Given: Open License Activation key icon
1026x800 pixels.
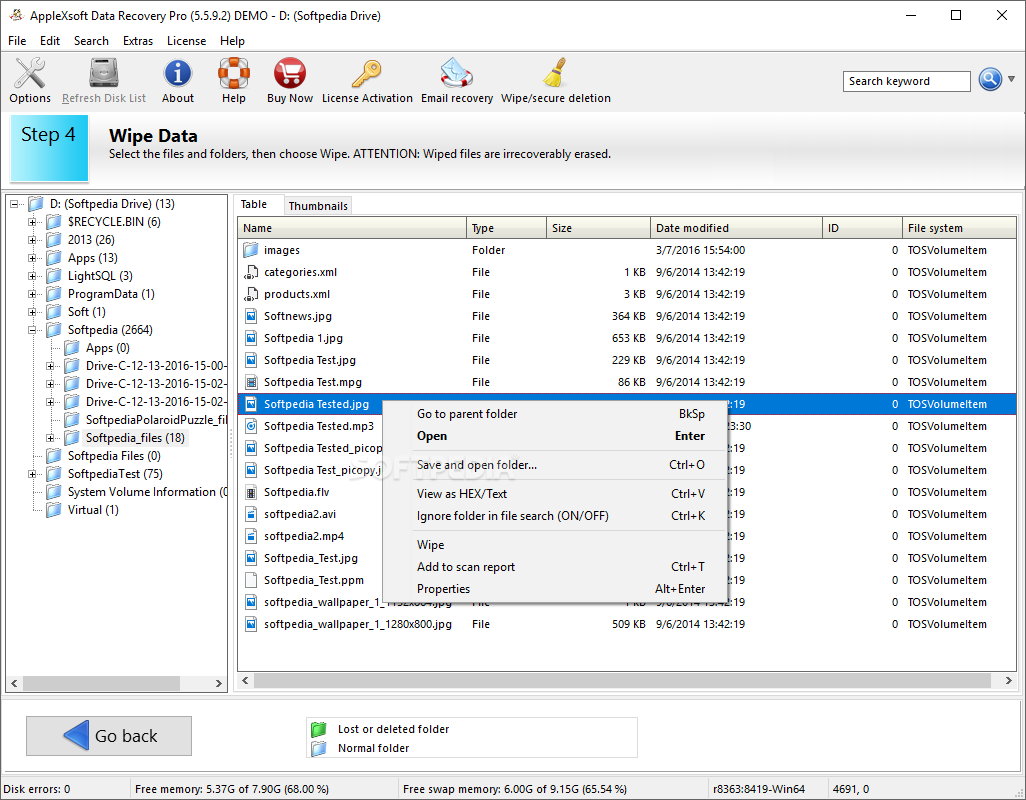Looking at the screenshot, I should 366,73.
